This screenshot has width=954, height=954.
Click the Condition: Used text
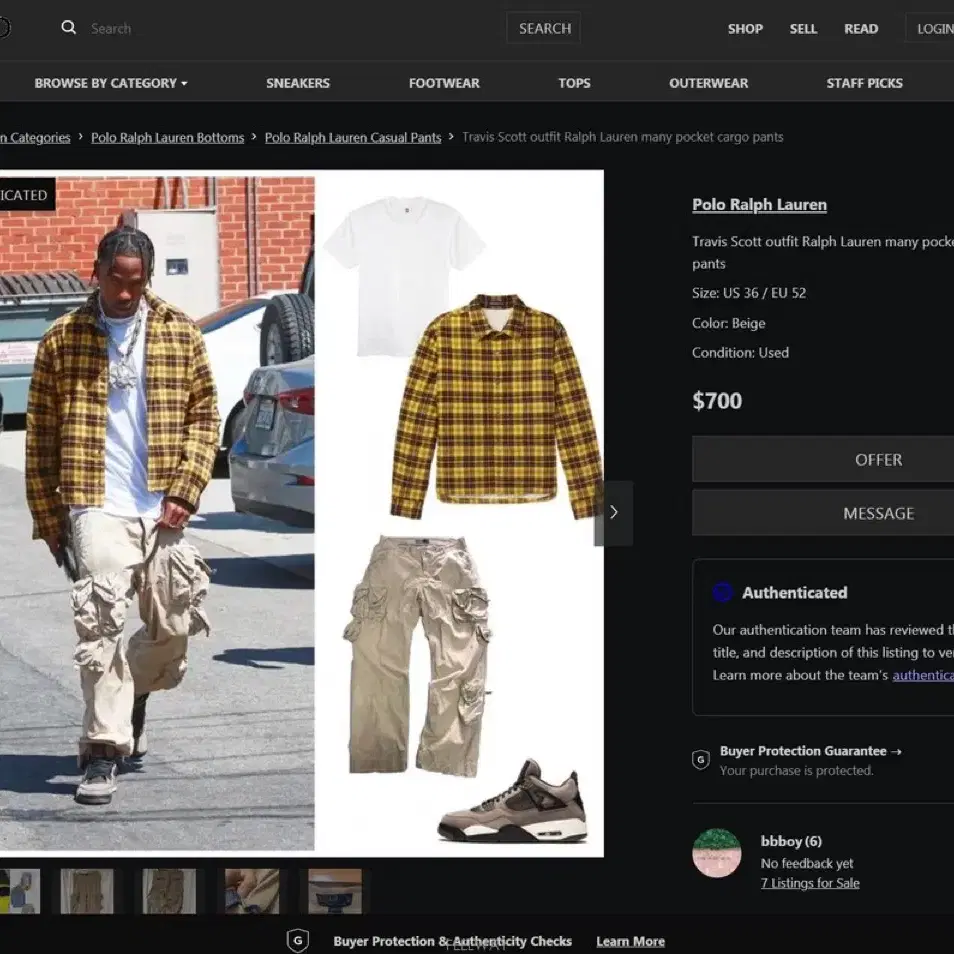[x=740, y=352]
